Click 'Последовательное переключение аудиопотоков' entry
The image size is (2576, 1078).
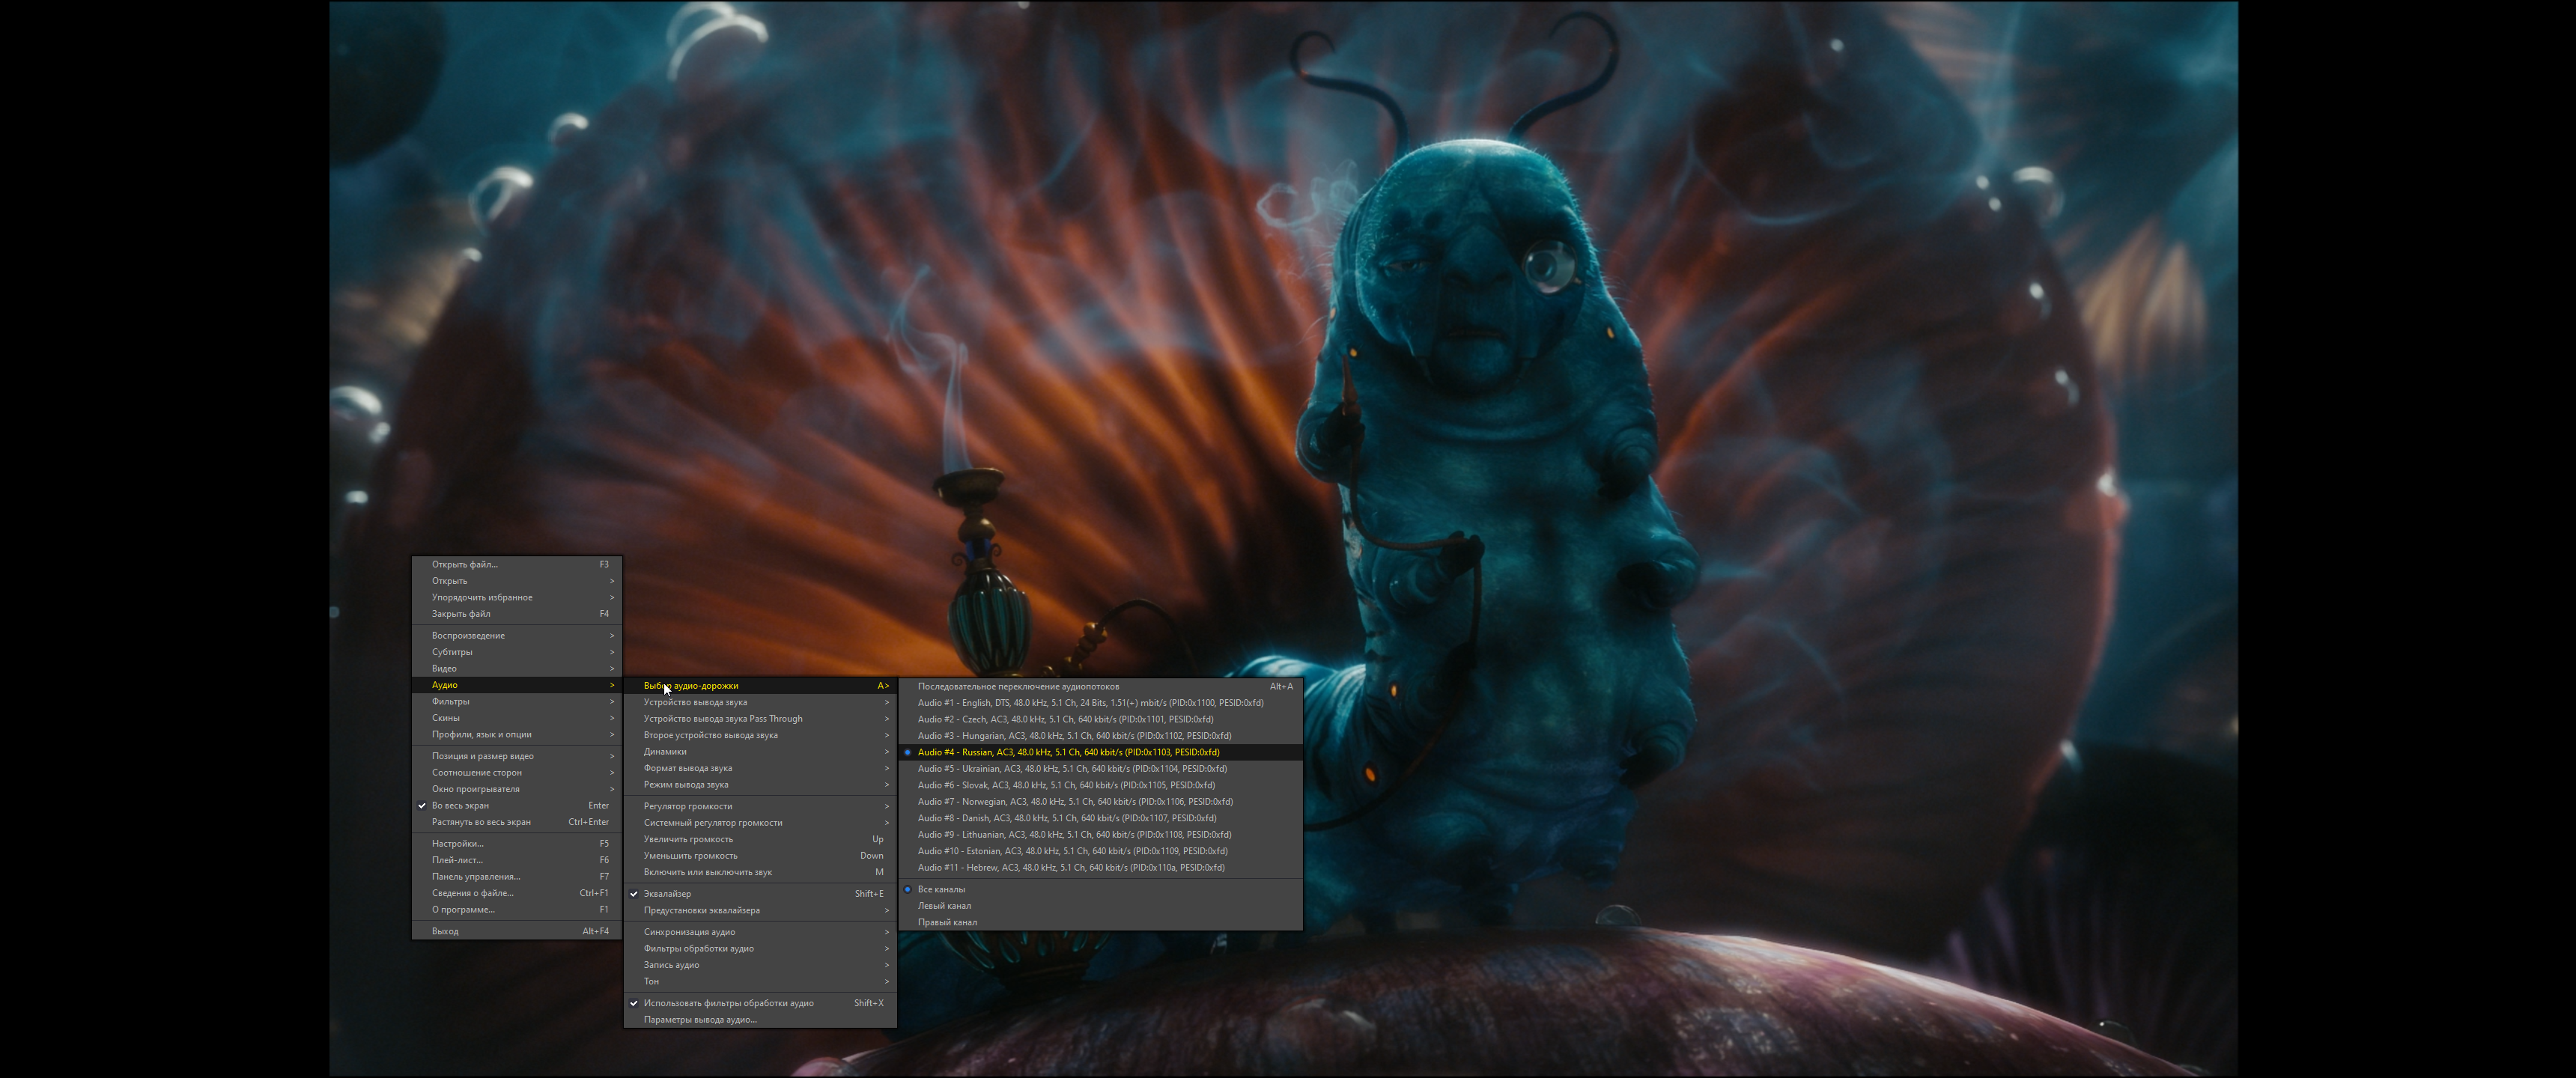pyautogui.click(x=1100, y=686)
